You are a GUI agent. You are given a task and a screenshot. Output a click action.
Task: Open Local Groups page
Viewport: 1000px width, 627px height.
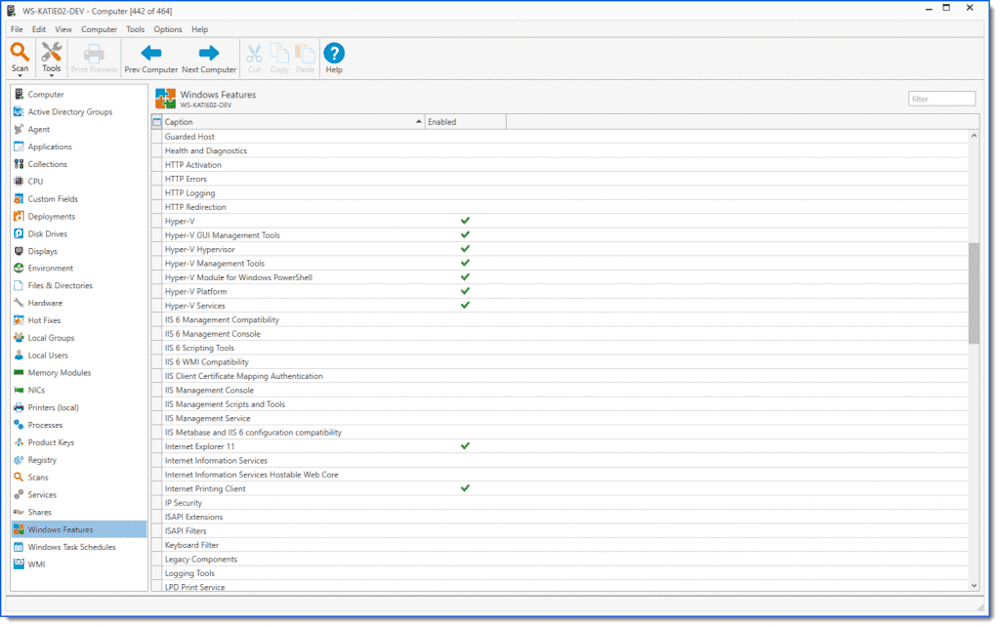pos(50,337)
